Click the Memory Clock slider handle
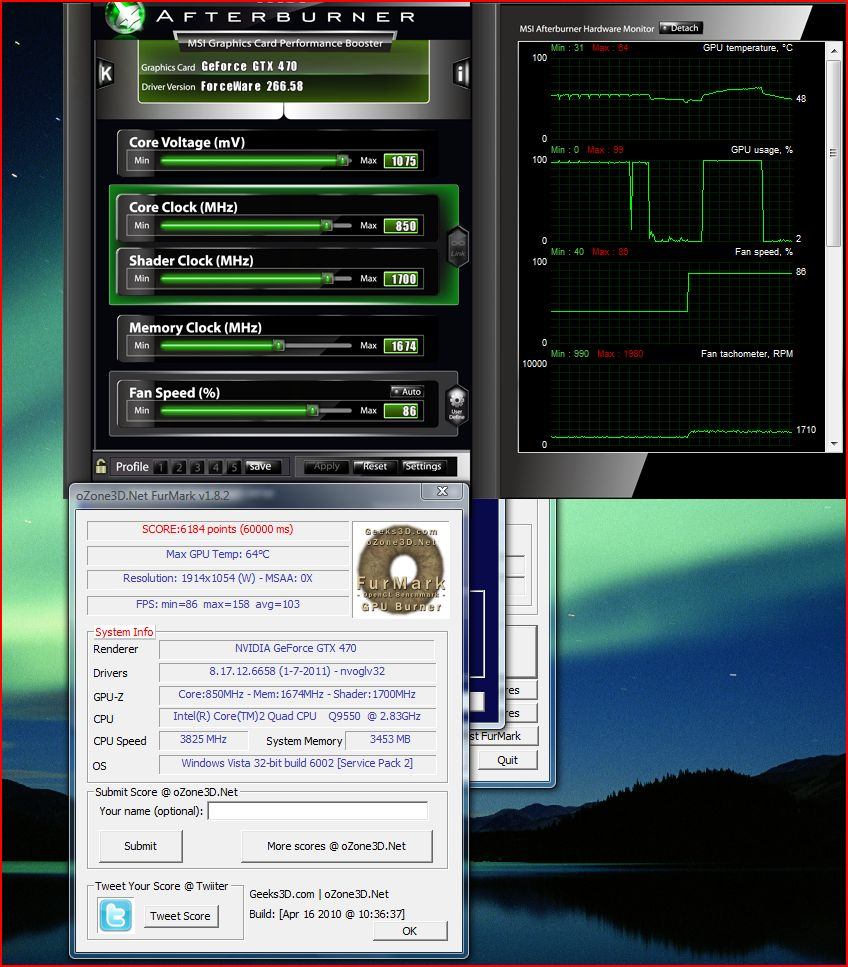The height and width of the screenshot is (967, 848). pyautogui.click(x=279, y=345)
